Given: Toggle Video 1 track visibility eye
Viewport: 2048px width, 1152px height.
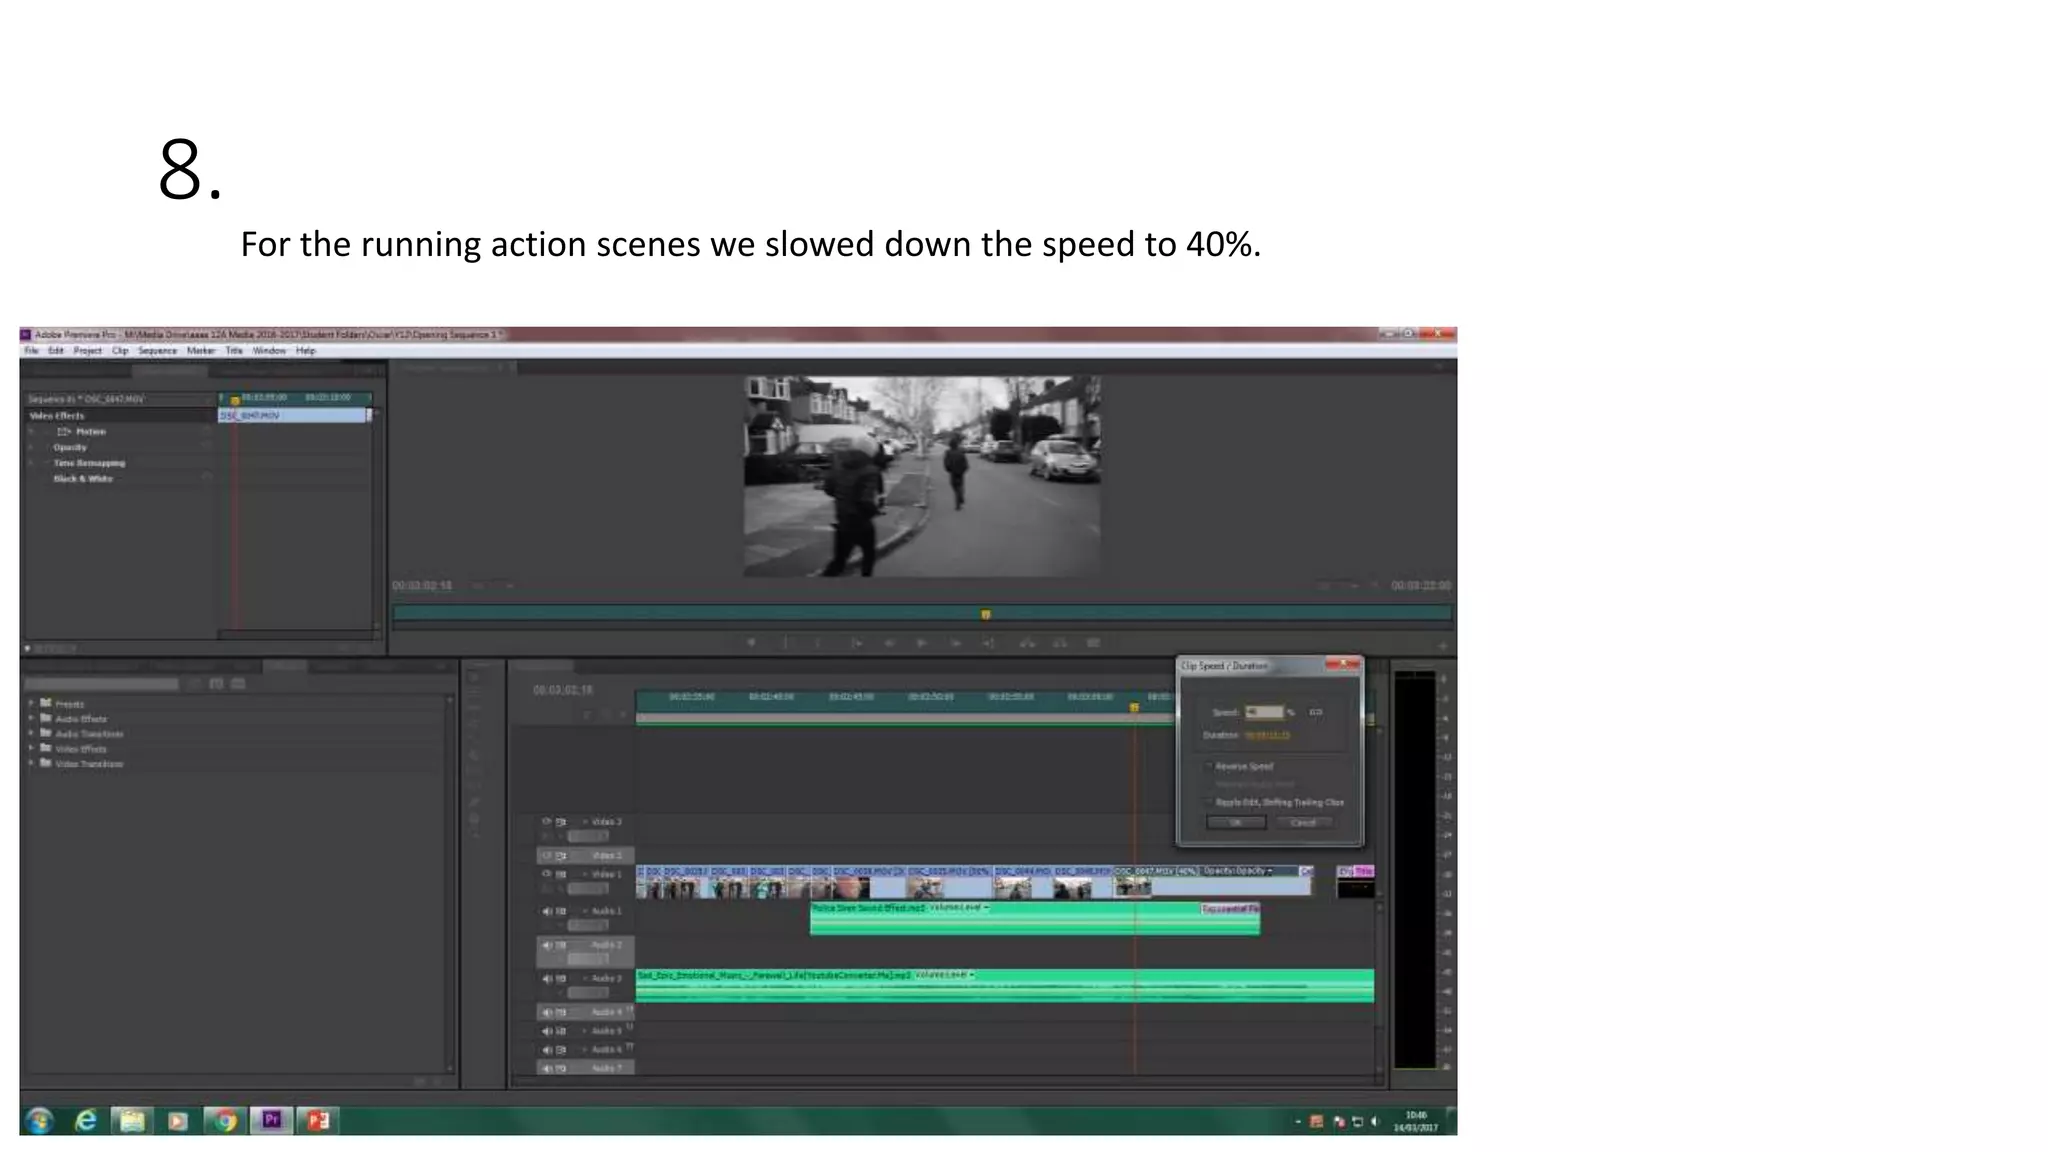Looking at the screenshot, I should pyautogui.click(x=546, y=873).
